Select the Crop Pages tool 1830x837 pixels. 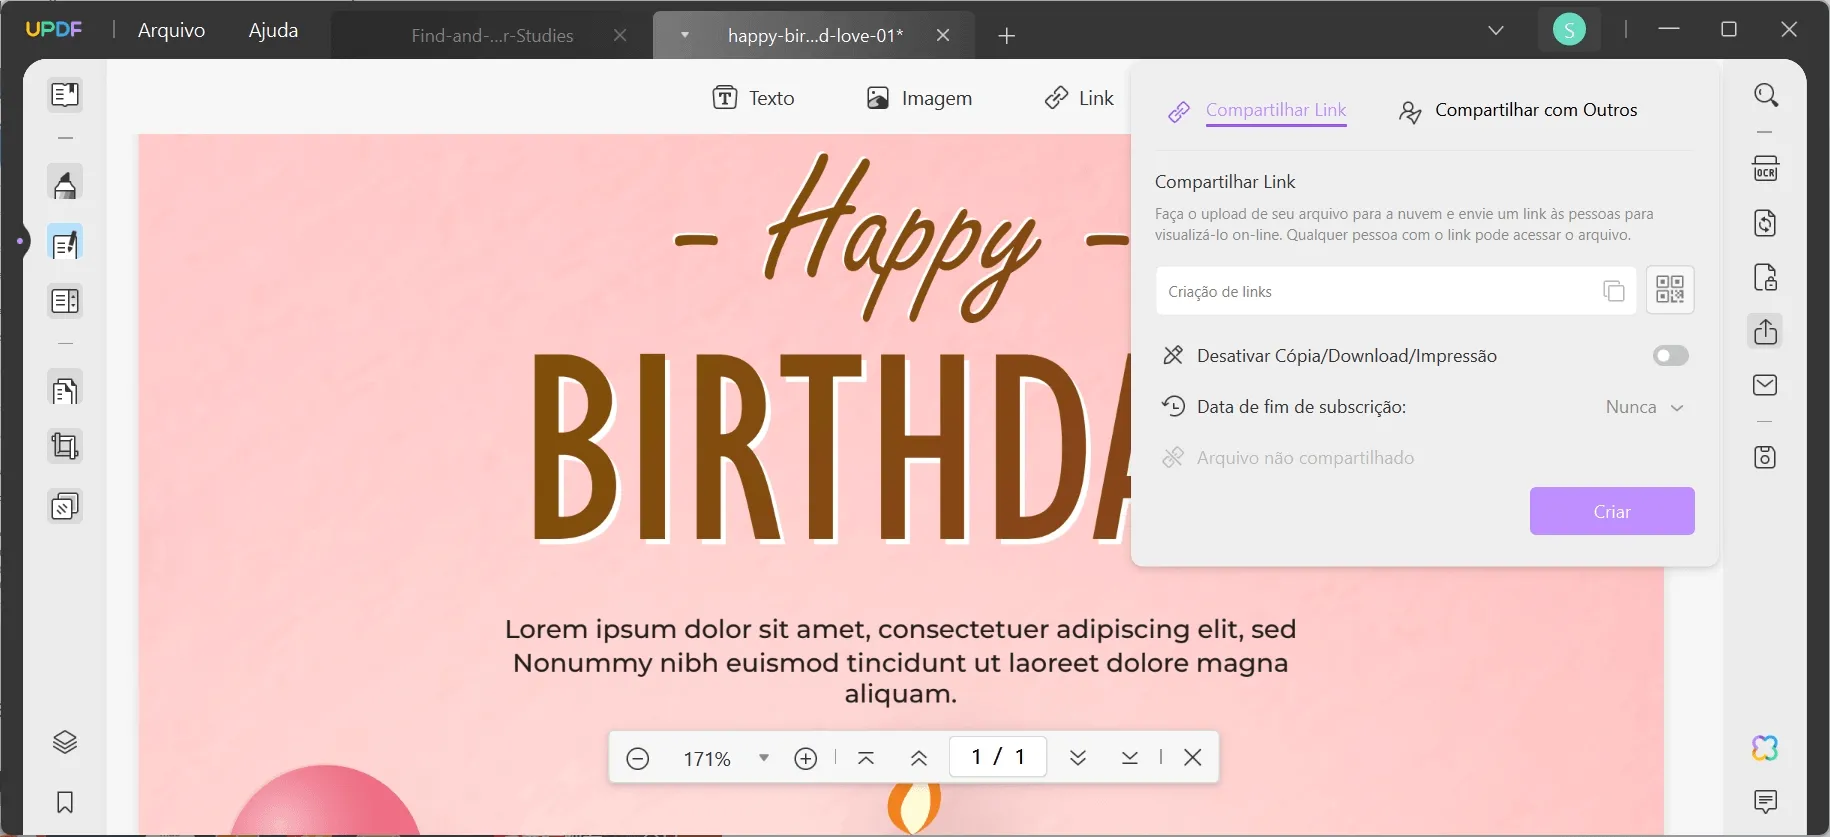click(x=65, y=446)
